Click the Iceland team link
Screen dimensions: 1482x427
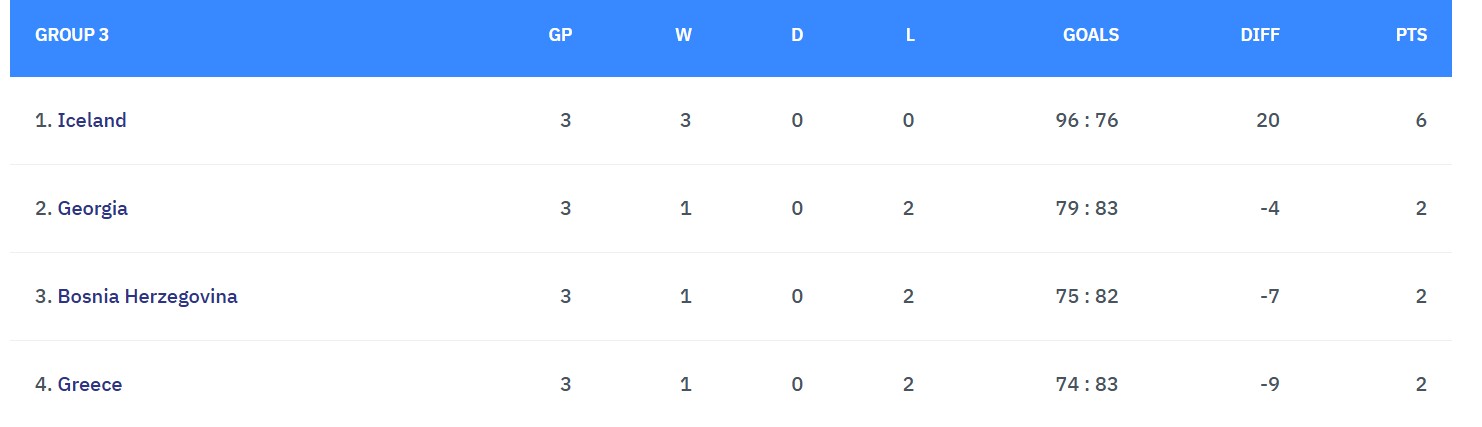click(91, 121)
